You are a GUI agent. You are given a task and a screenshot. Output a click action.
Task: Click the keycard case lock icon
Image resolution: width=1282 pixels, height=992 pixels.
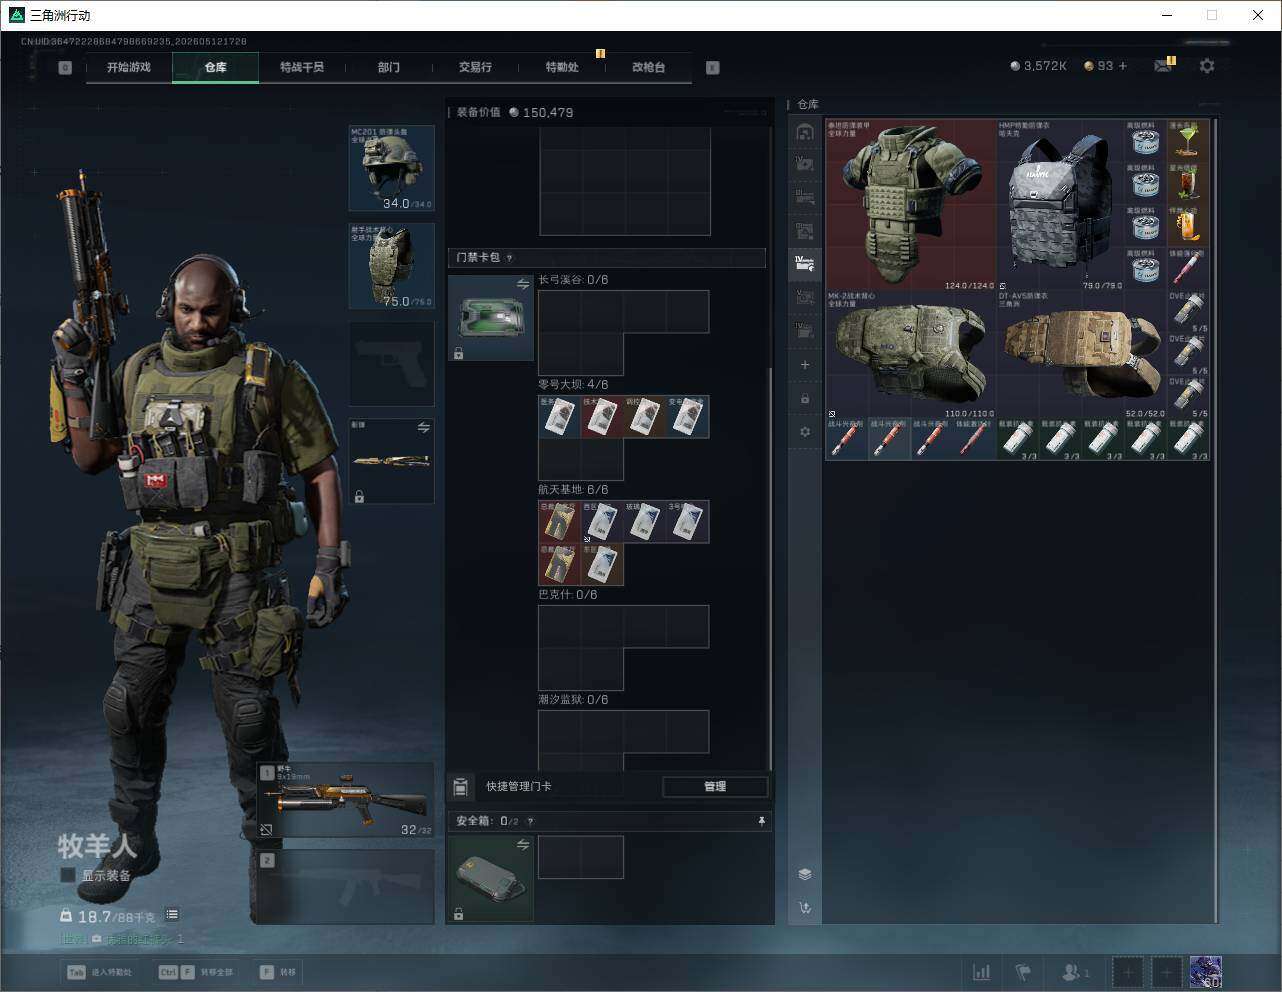[458, 353]
